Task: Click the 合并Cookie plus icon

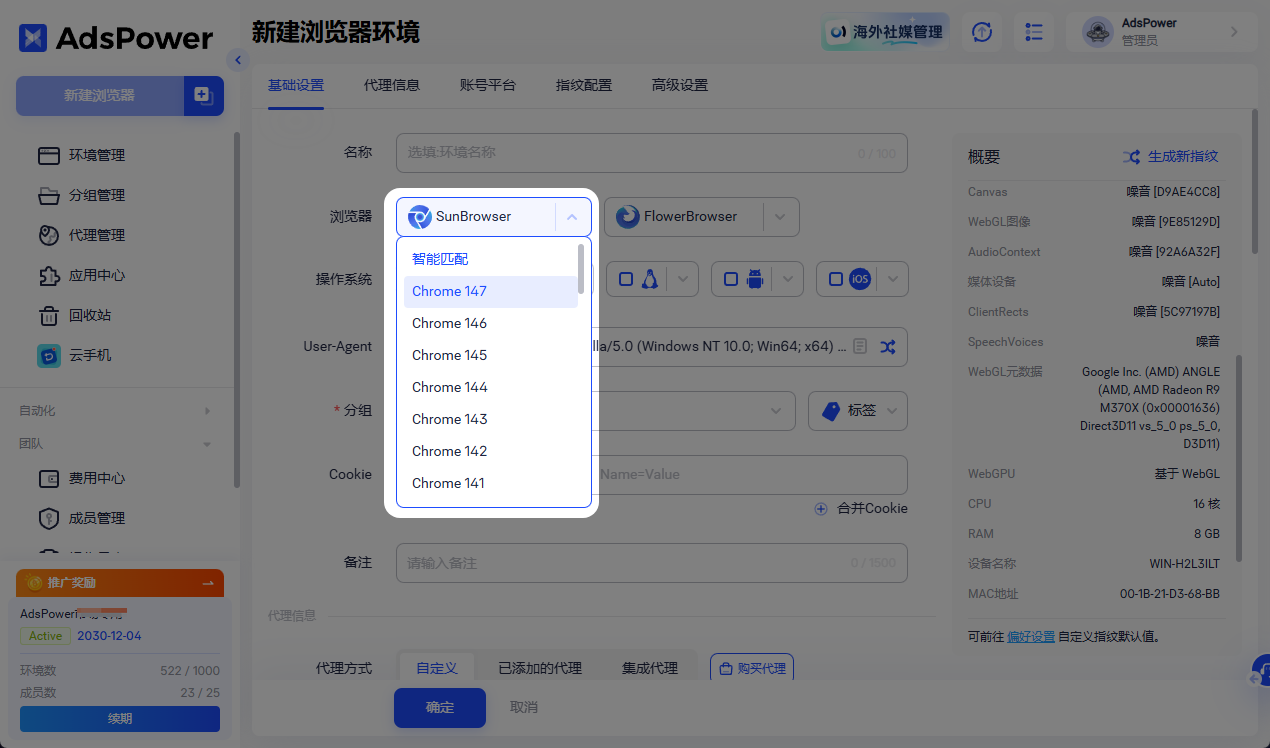Action: [x=821, y=508]
